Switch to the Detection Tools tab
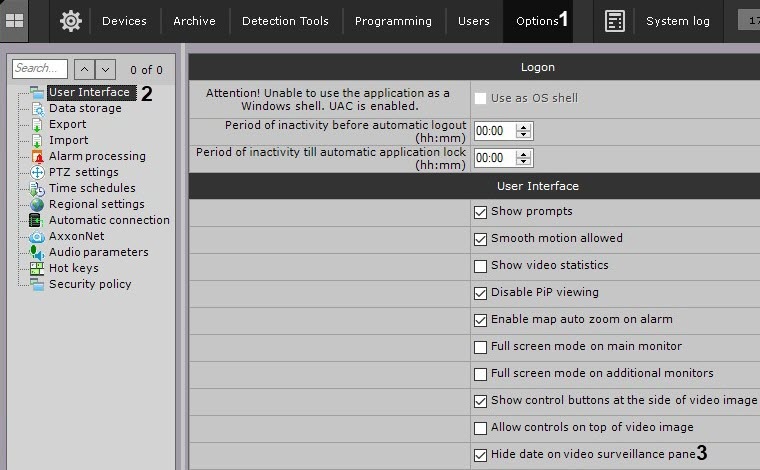The image size is (760, 470). (285, 21)
